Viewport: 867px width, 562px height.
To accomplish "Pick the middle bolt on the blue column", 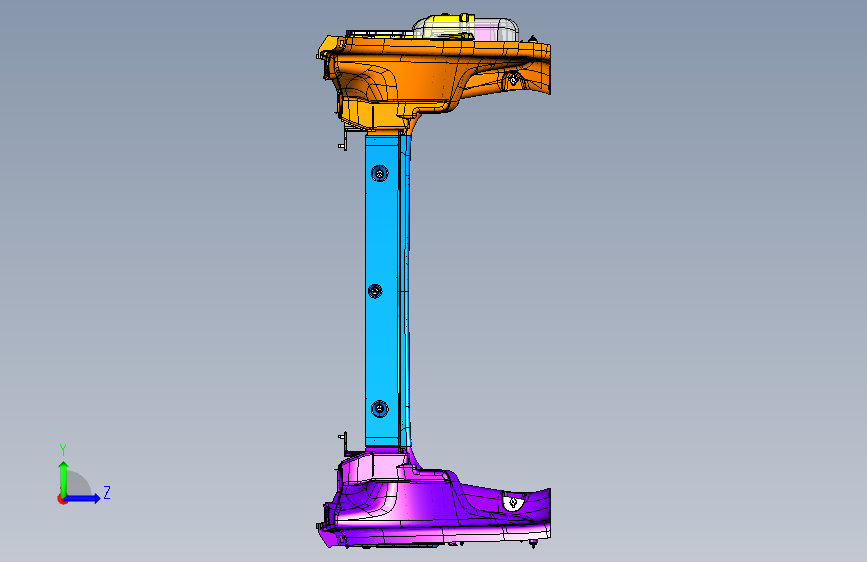I will point(375,291).
